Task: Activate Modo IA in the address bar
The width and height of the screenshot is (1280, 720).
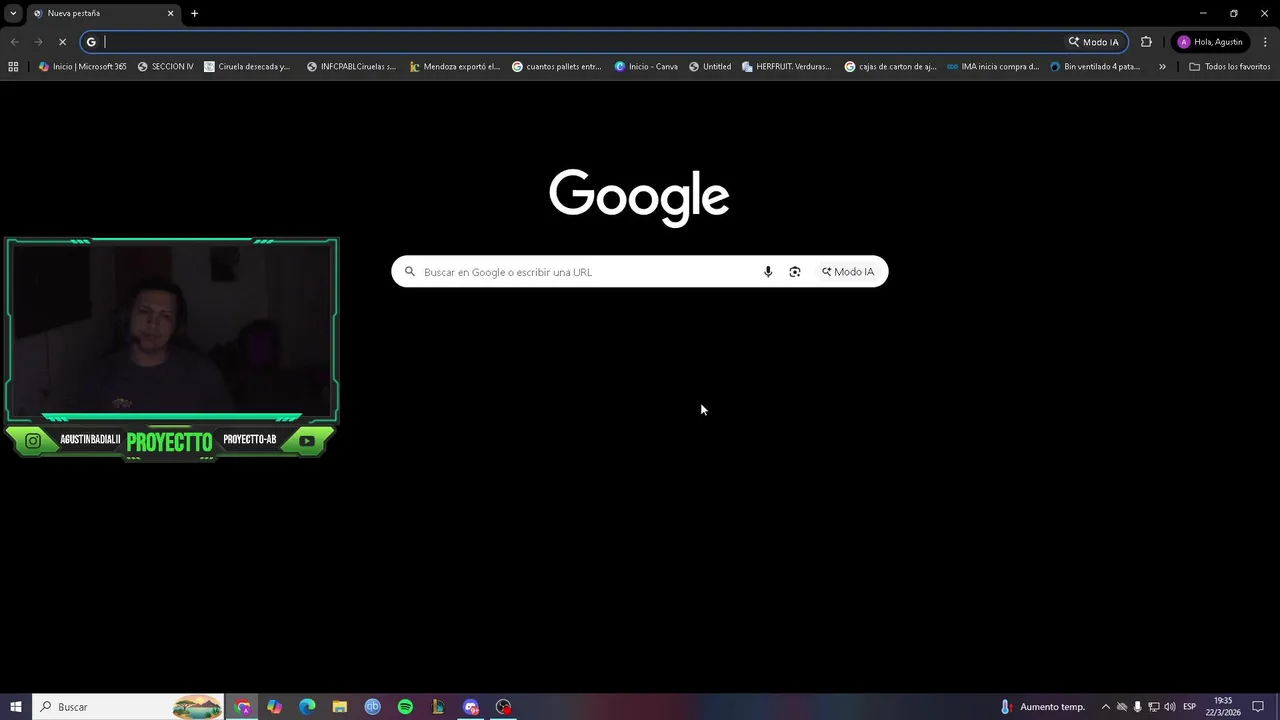Action: click(x=1094, y=42)
